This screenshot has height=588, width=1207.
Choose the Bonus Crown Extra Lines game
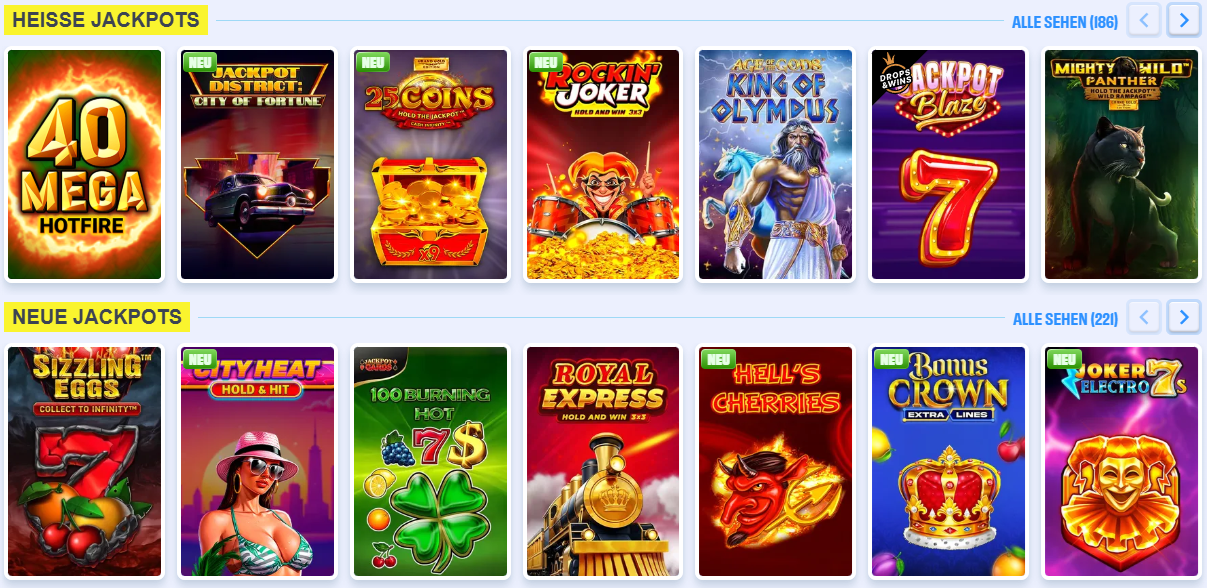tap(949, 462)
